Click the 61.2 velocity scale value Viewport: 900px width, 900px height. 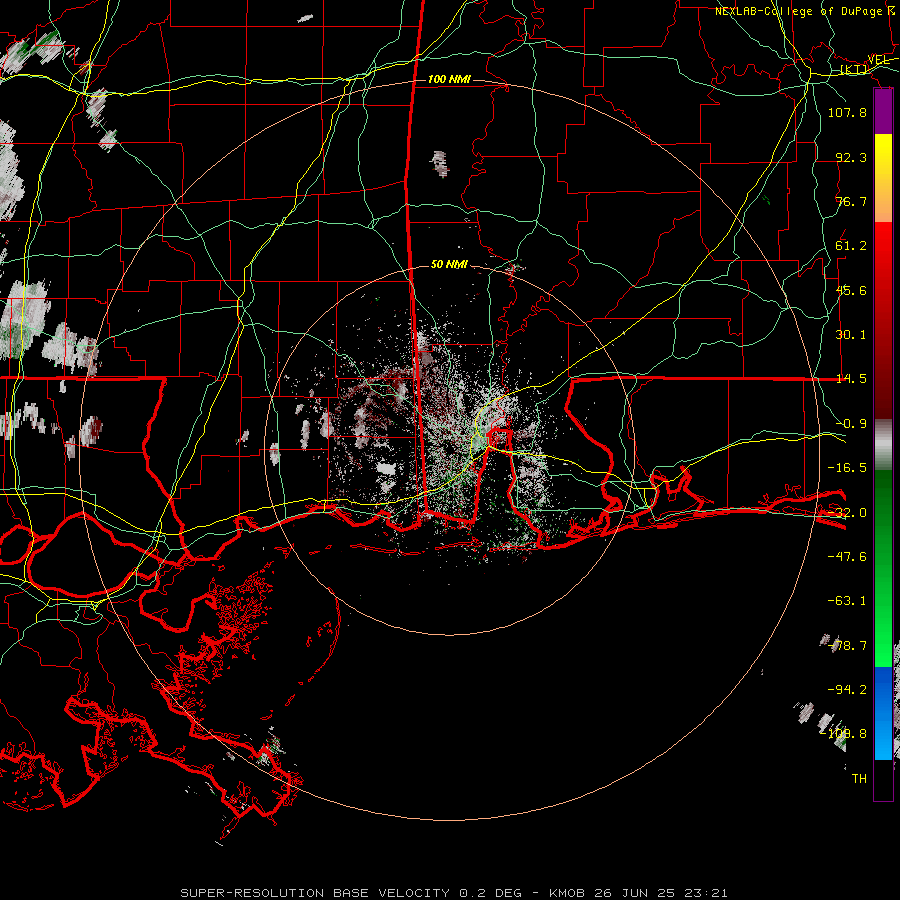[851, 246]
